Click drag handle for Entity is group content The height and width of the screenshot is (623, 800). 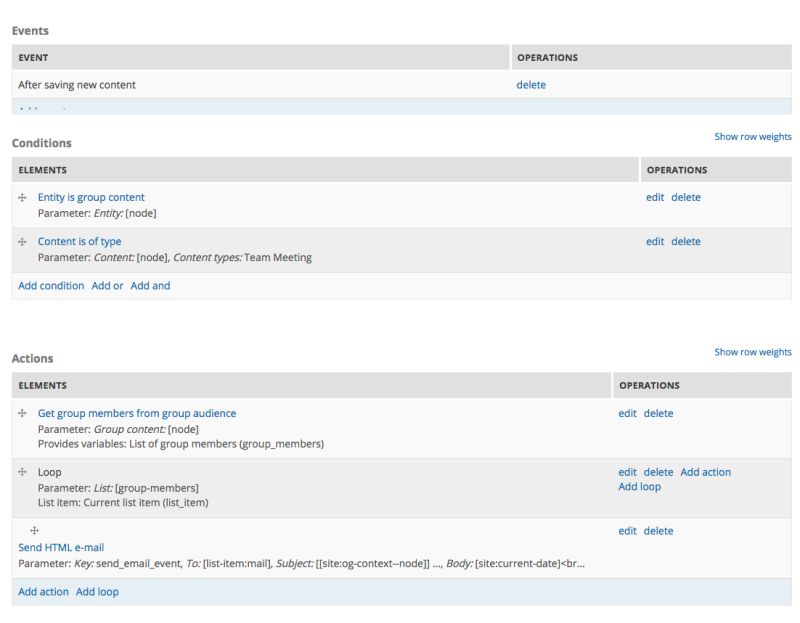tap(23, 198)
